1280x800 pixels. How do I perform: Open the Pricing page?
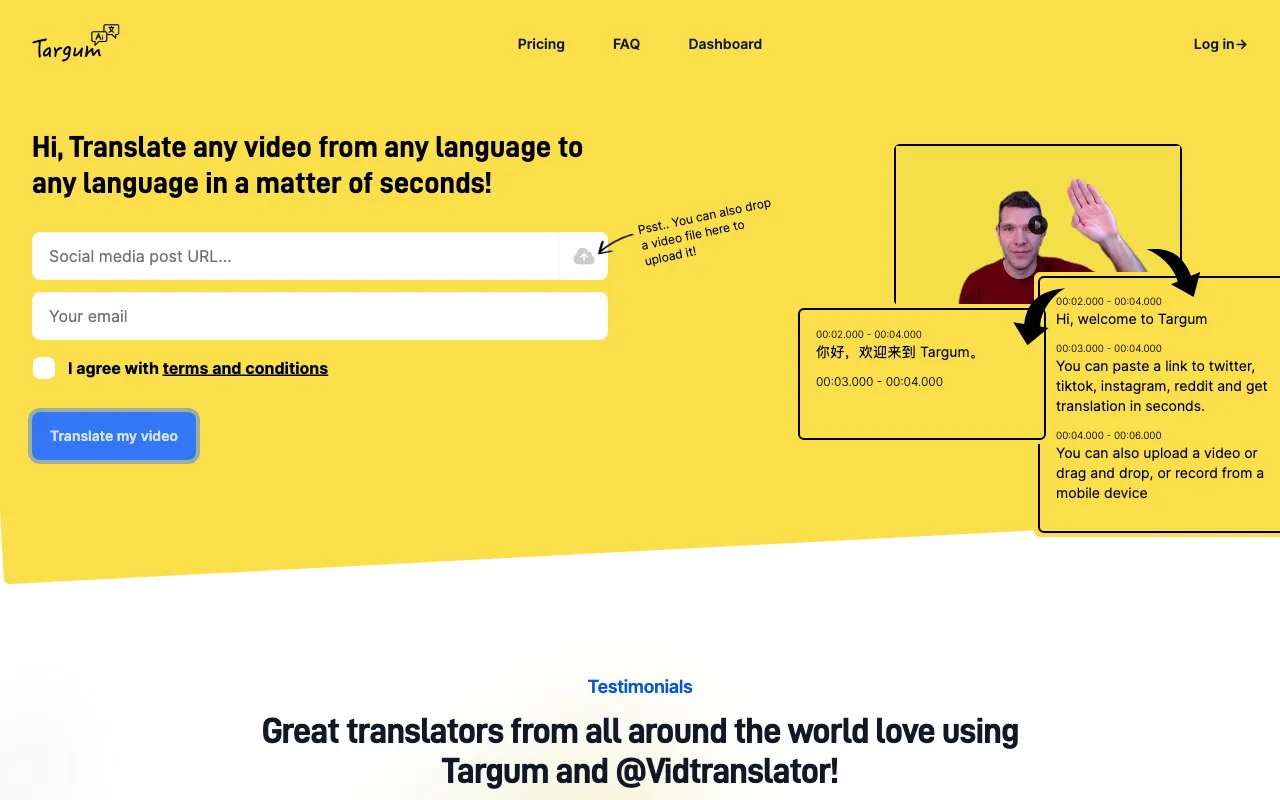pyautogui.click(x=541, y=44)
